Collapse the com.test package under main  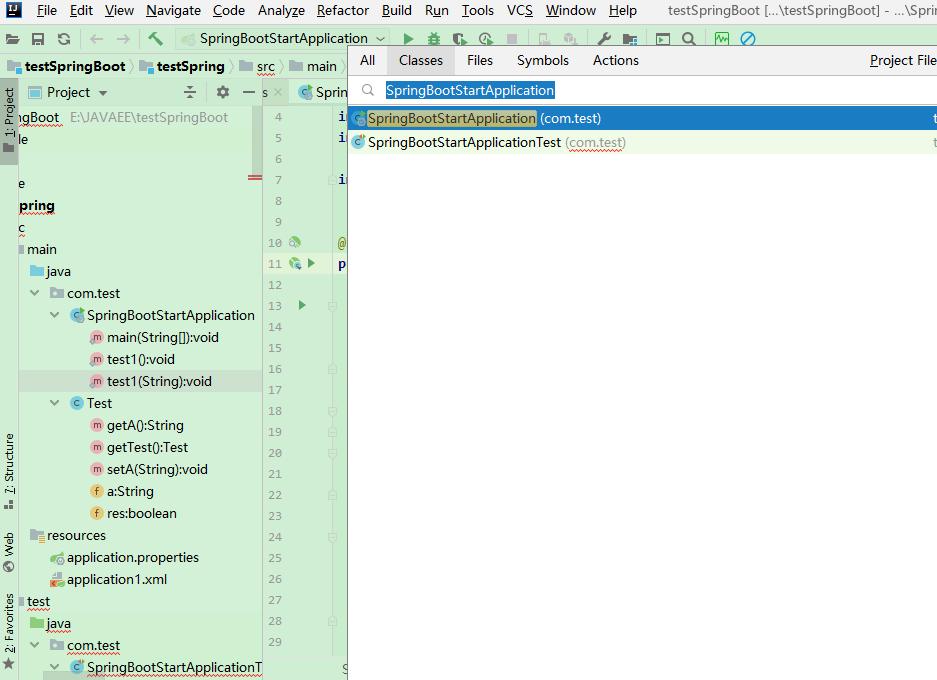point(35,293)
